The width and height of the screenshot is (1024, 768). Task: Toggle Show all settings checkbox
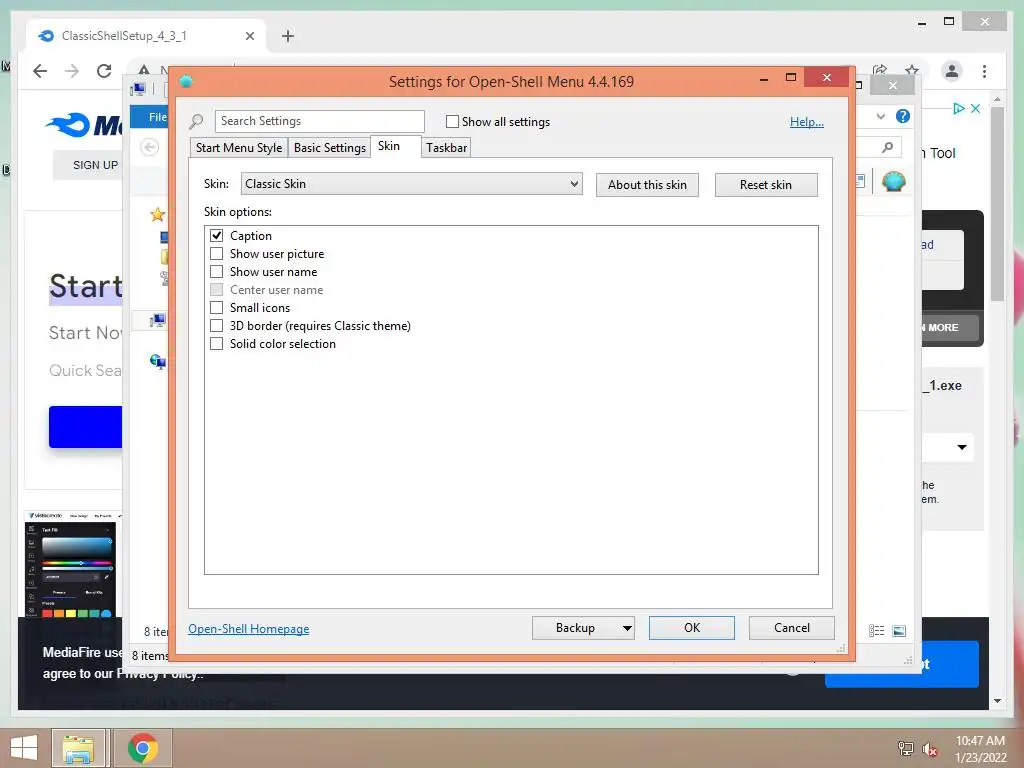tap(452, 121)
